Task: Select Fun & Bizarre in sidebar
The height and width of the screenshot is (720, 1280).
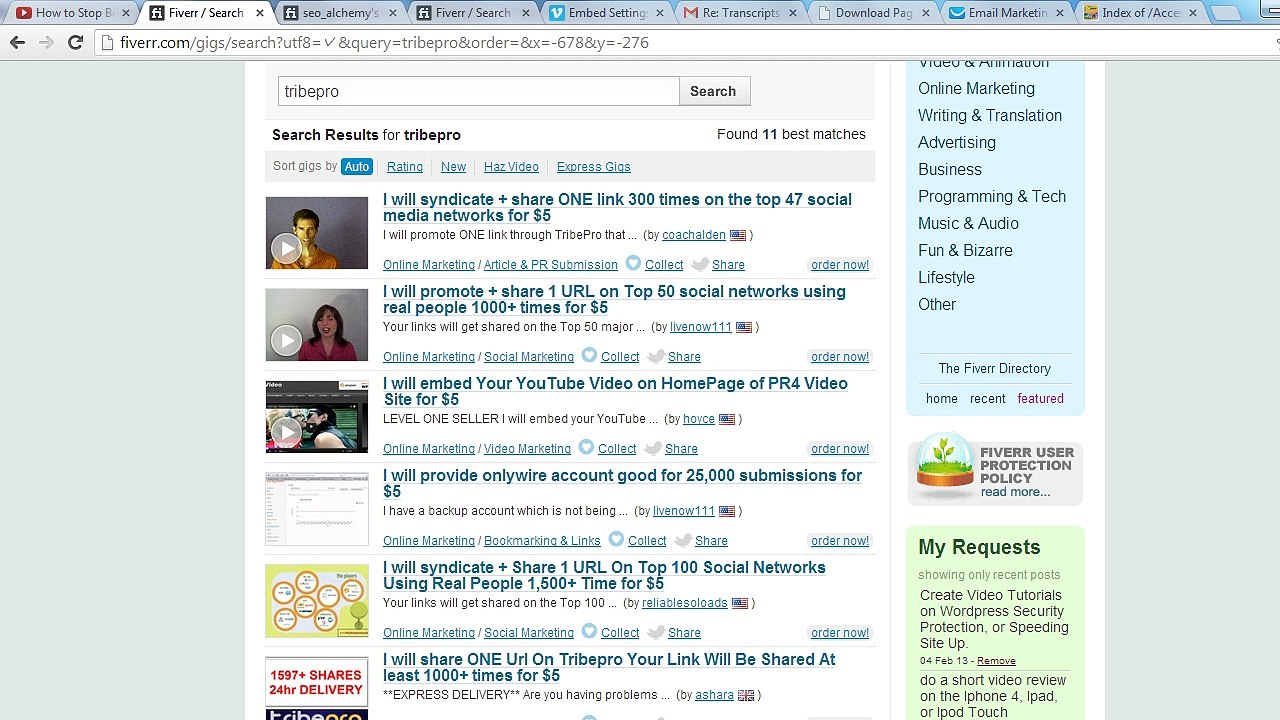Action: pyautogui.click(x=965, y=250)
